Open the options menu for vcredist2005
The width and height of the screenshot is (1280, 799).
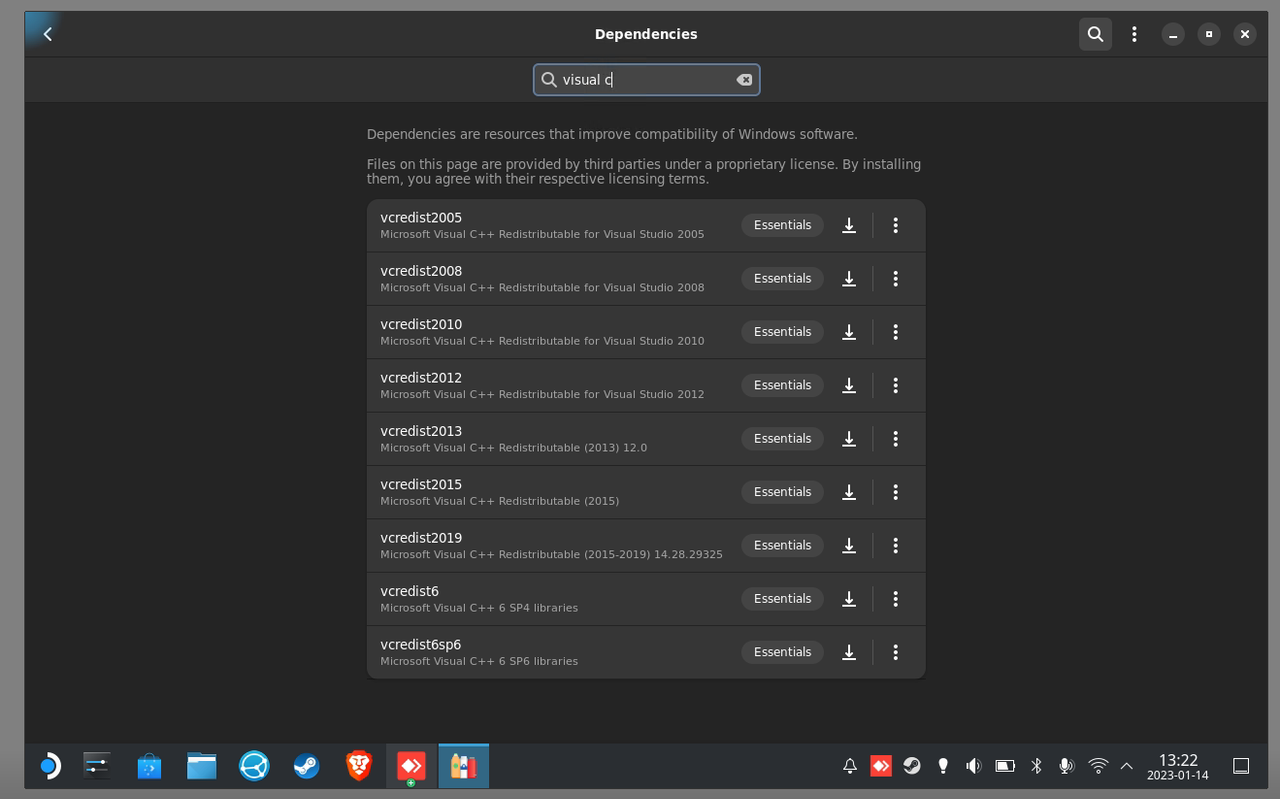[896, 225]
